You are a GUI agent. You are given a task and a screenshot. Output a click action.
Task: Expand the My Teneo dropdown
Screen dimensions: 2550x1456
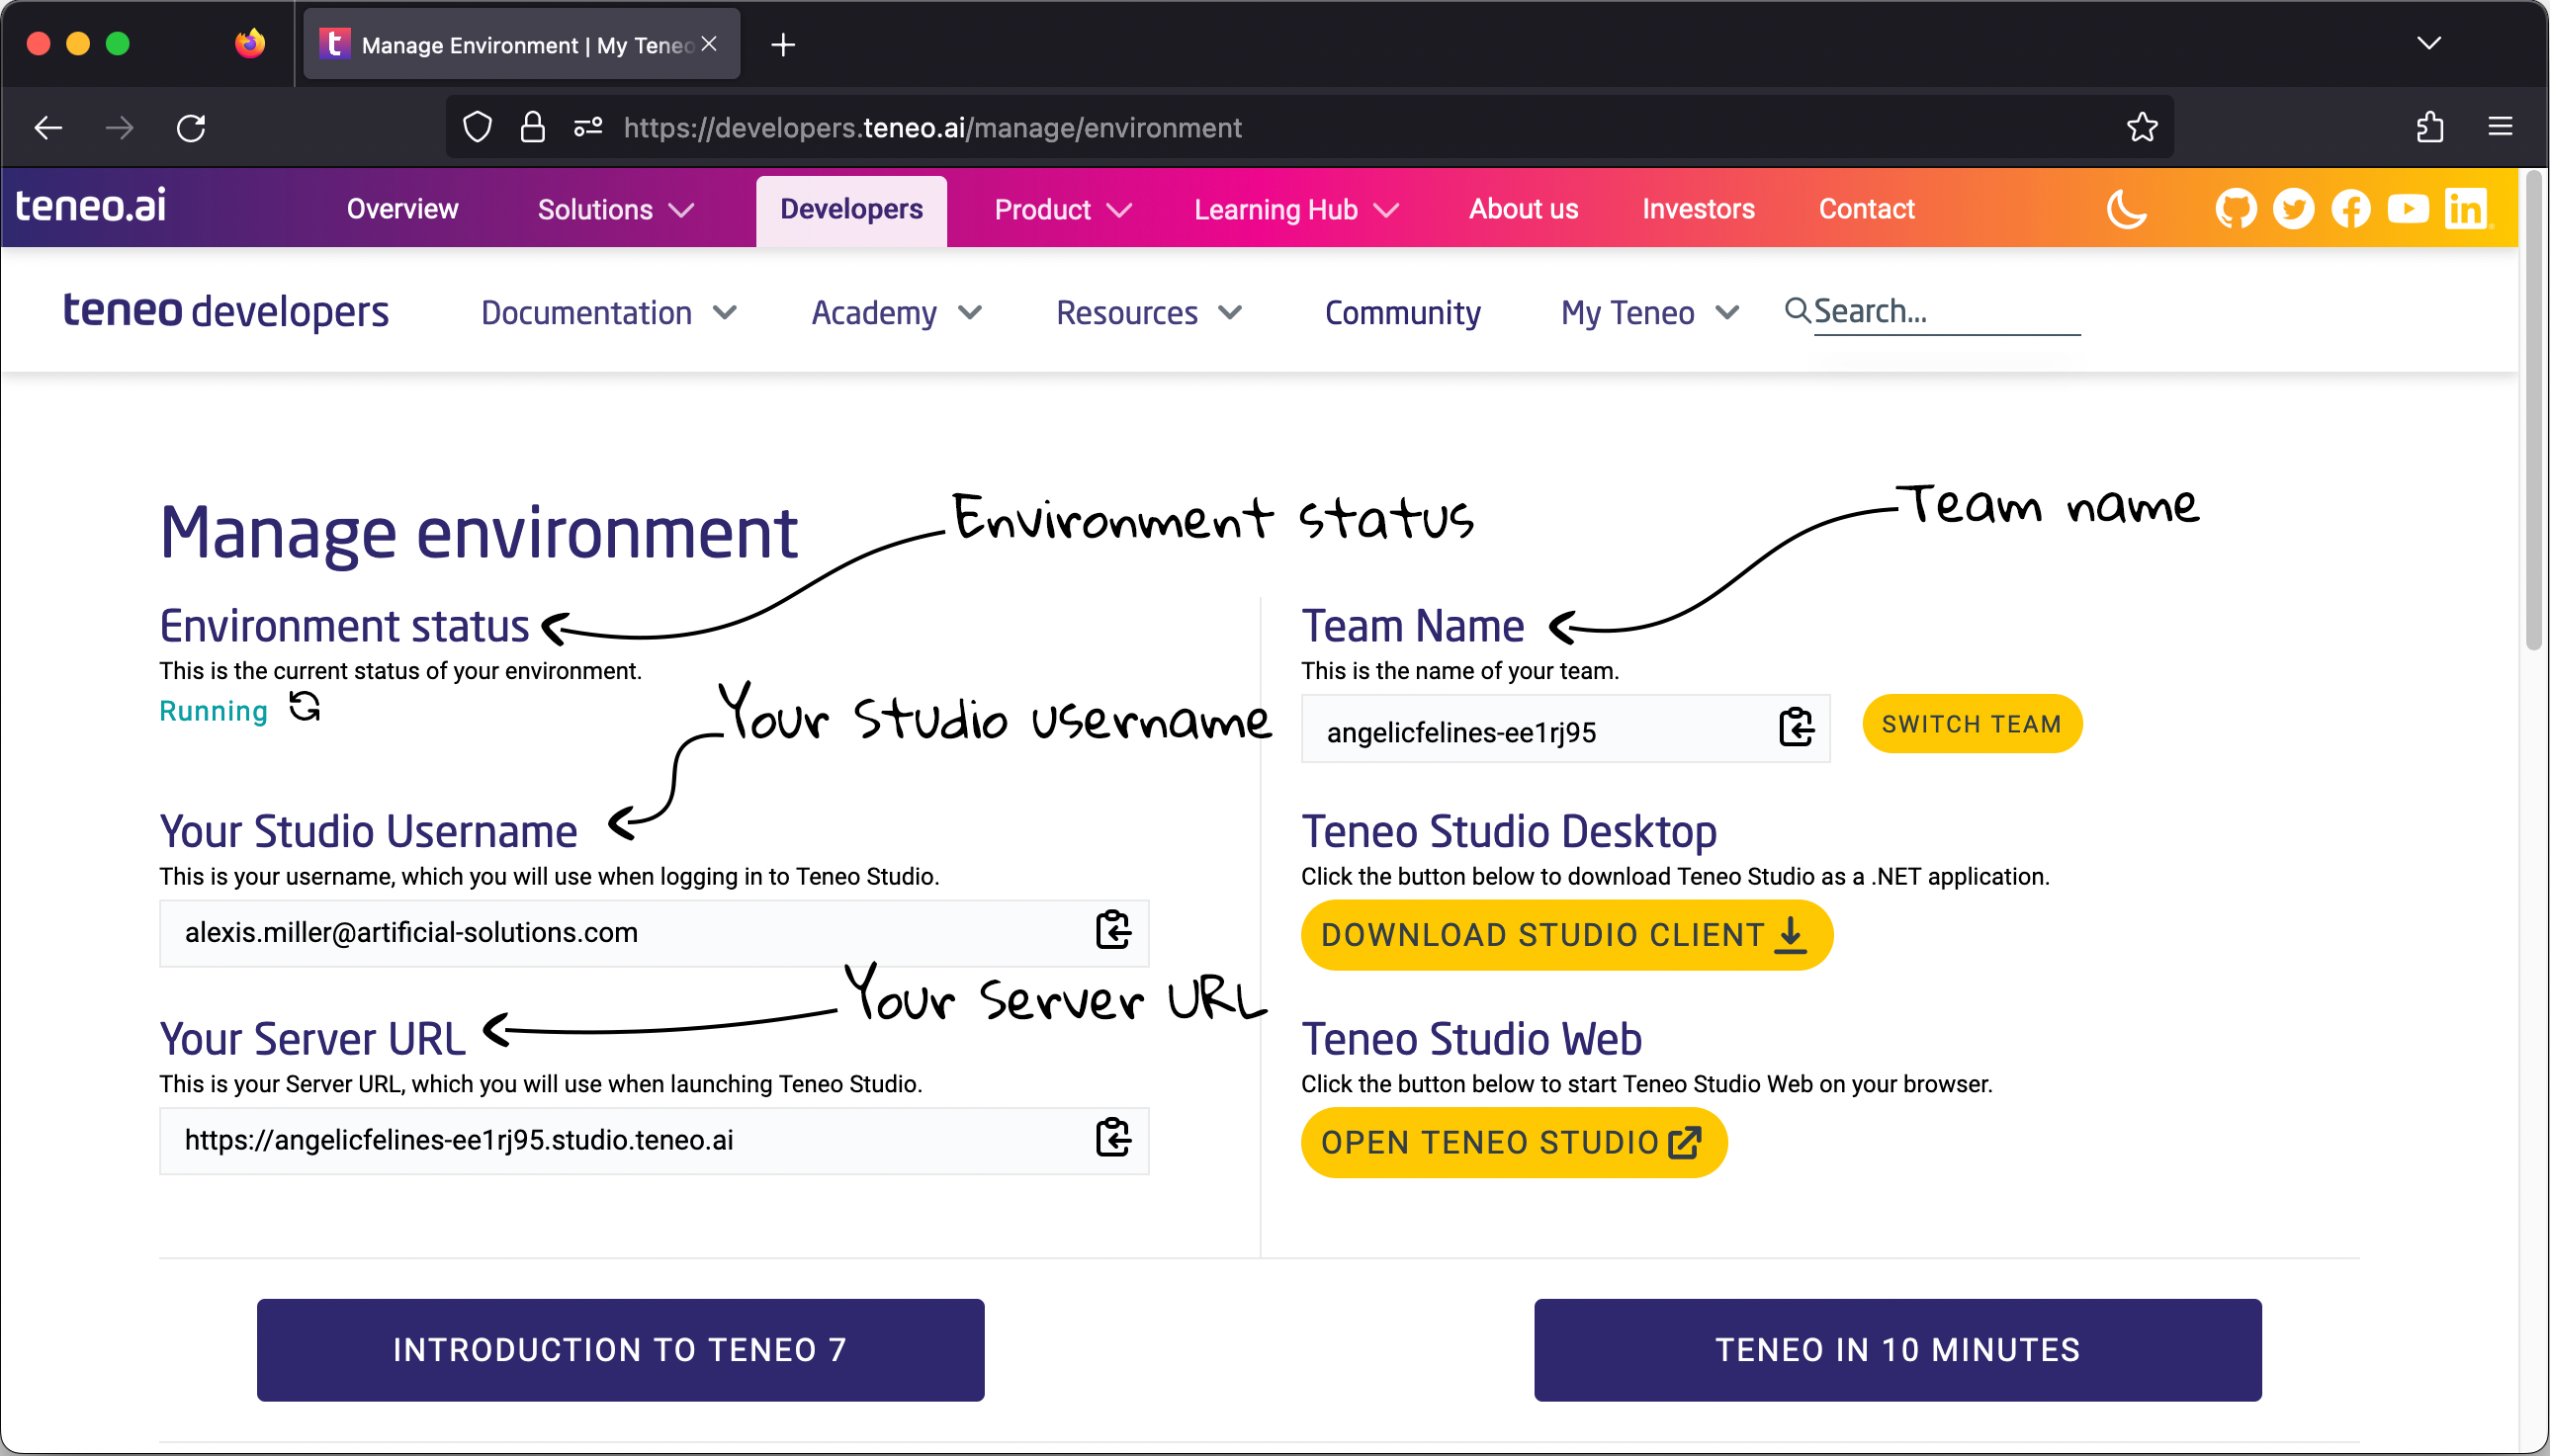click(x=1649, y=313)
